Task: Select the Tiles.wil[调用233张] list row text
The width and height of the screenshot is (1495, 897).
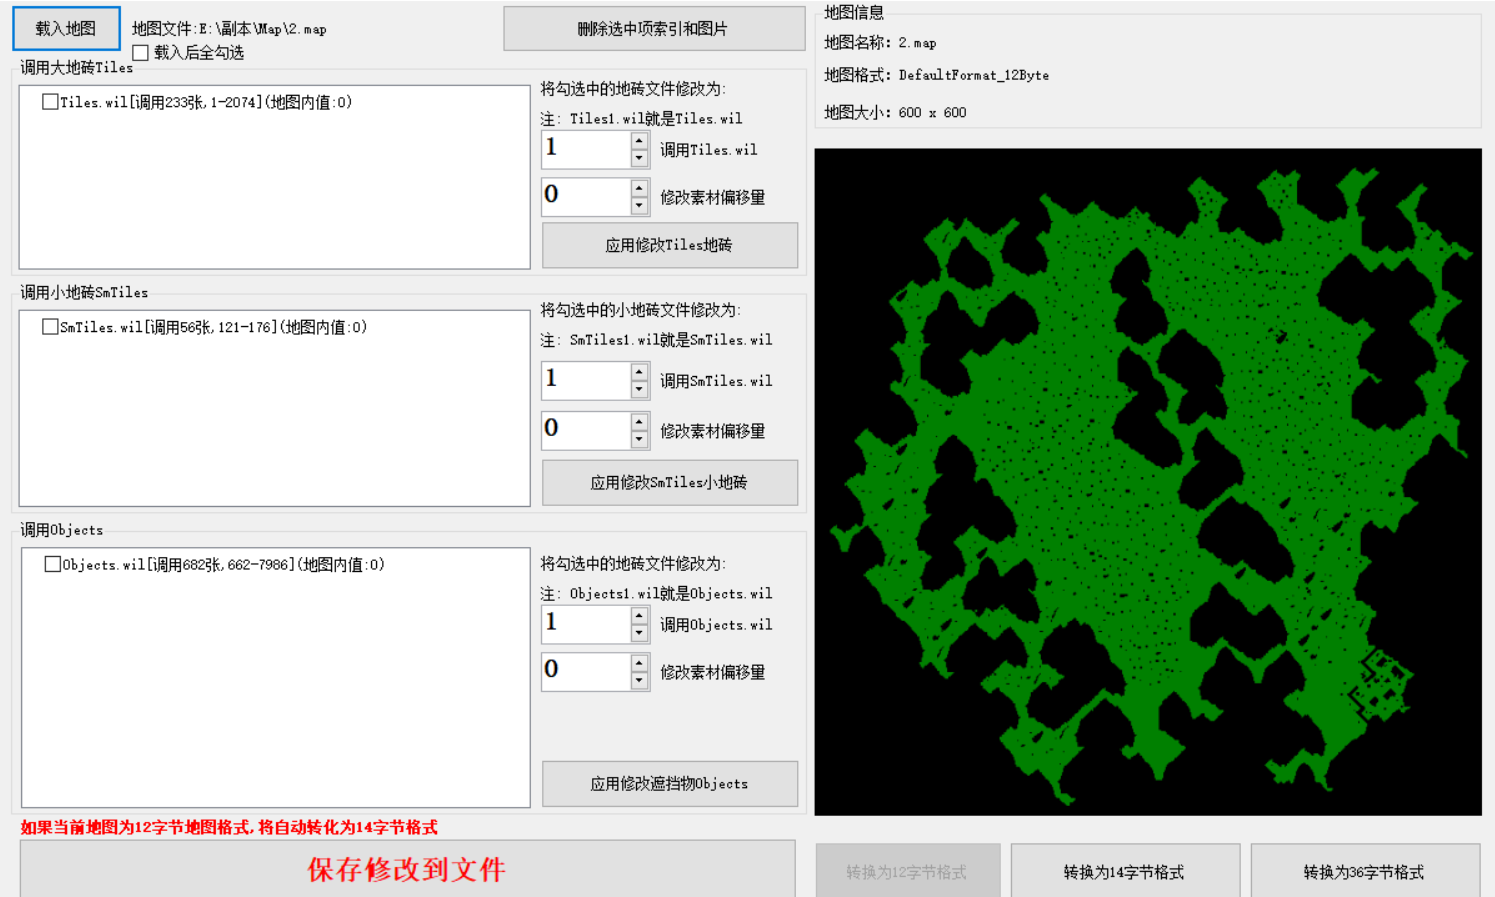Action: [206, 102]
